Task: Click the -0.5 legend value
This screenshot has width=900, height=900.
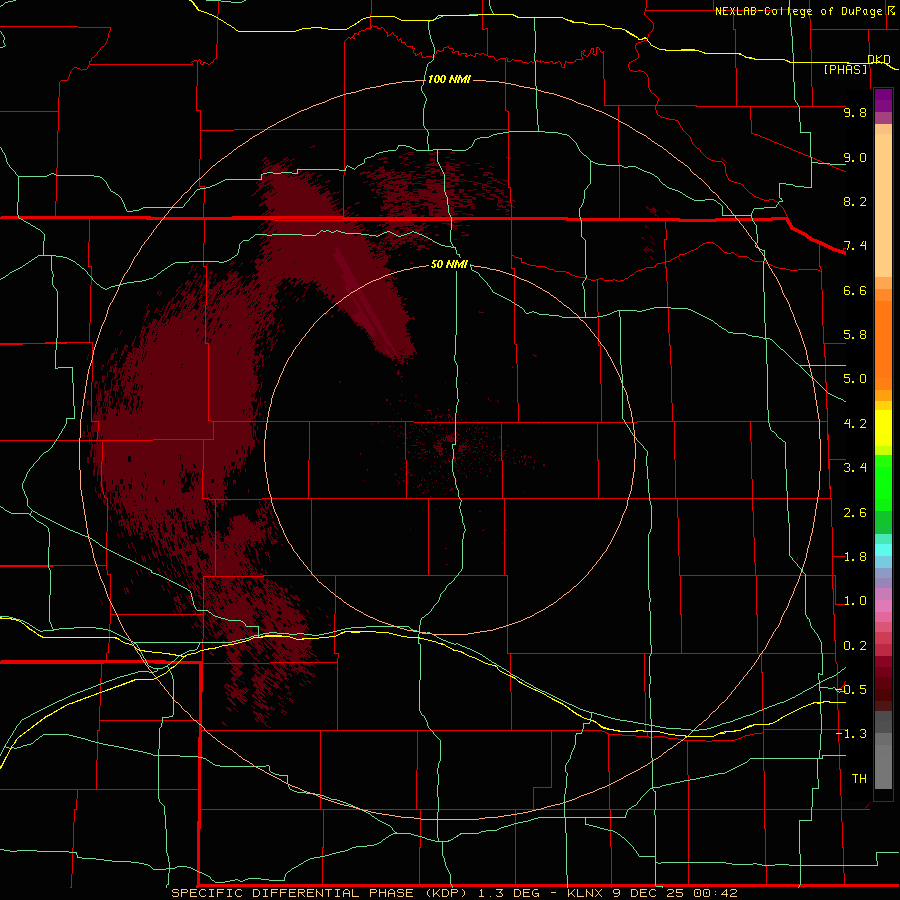Action: 851,690
